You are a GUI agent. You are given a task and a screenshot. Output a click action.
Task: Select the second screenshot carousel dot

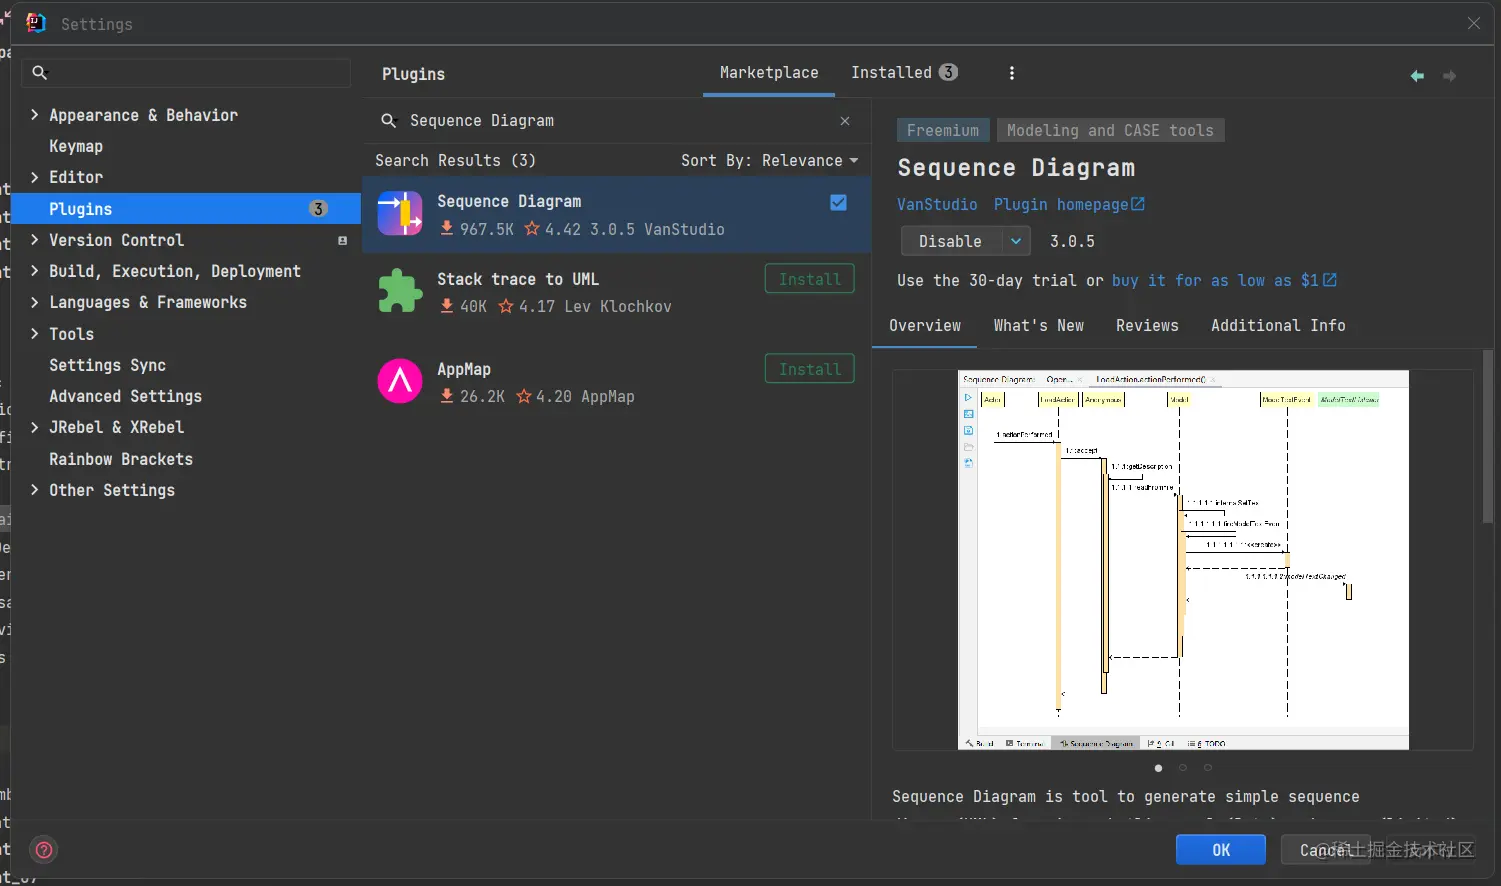pyautogui.click(x=1183, y=768)
